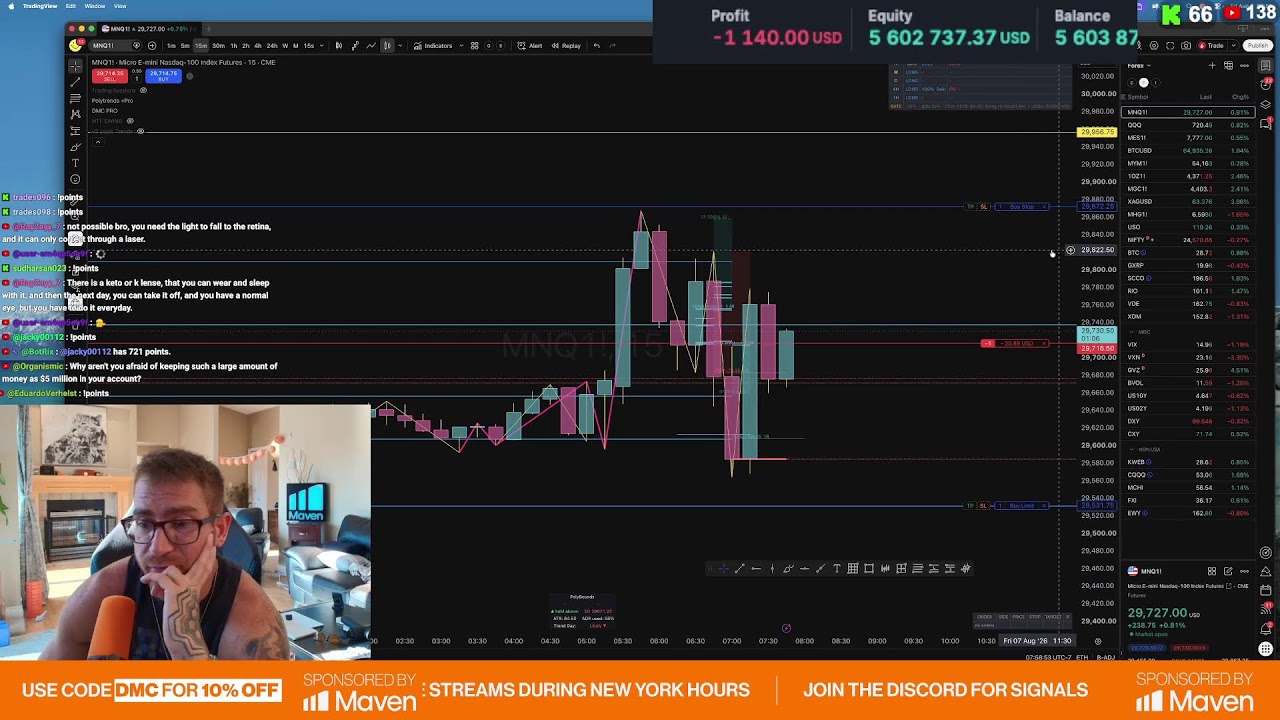Screen dimensions: 1280x720
Task: Toggle visibility of v2 Logic Trends indicator
Action: pyautogui.click(x=141, y=131)
